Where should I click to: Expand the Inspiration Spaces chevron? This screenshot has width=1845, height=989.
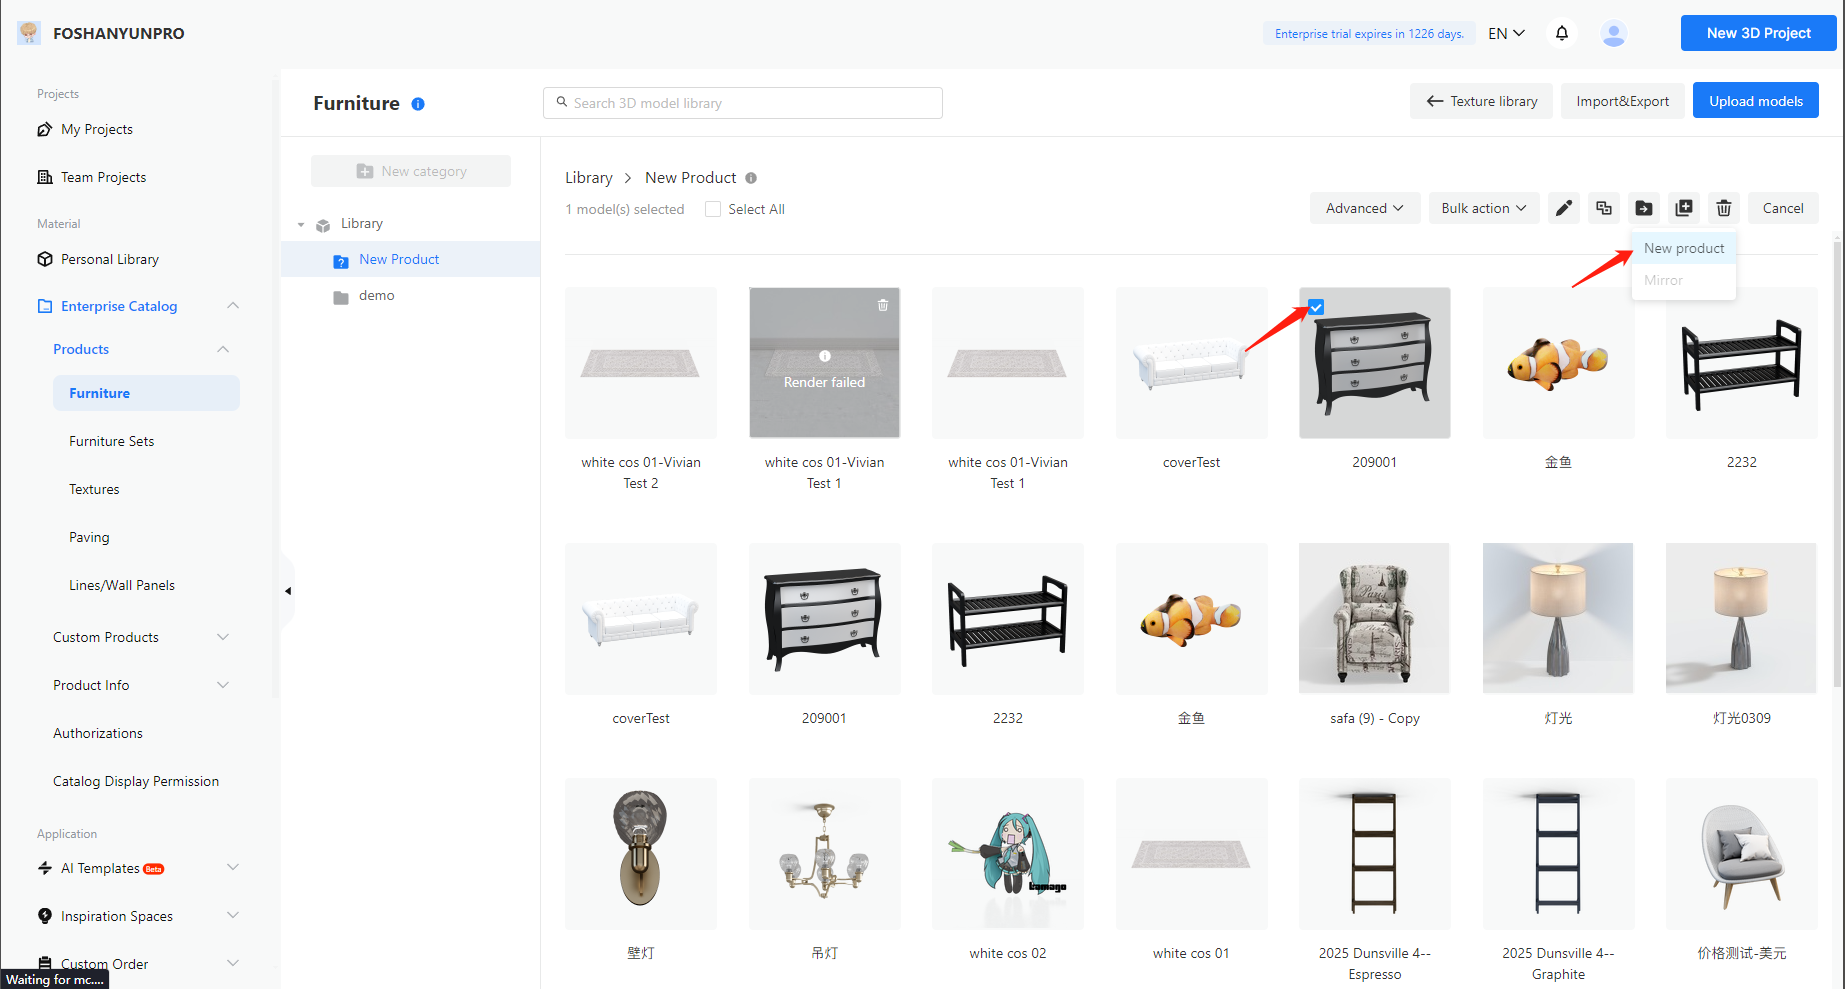(233, 915)
